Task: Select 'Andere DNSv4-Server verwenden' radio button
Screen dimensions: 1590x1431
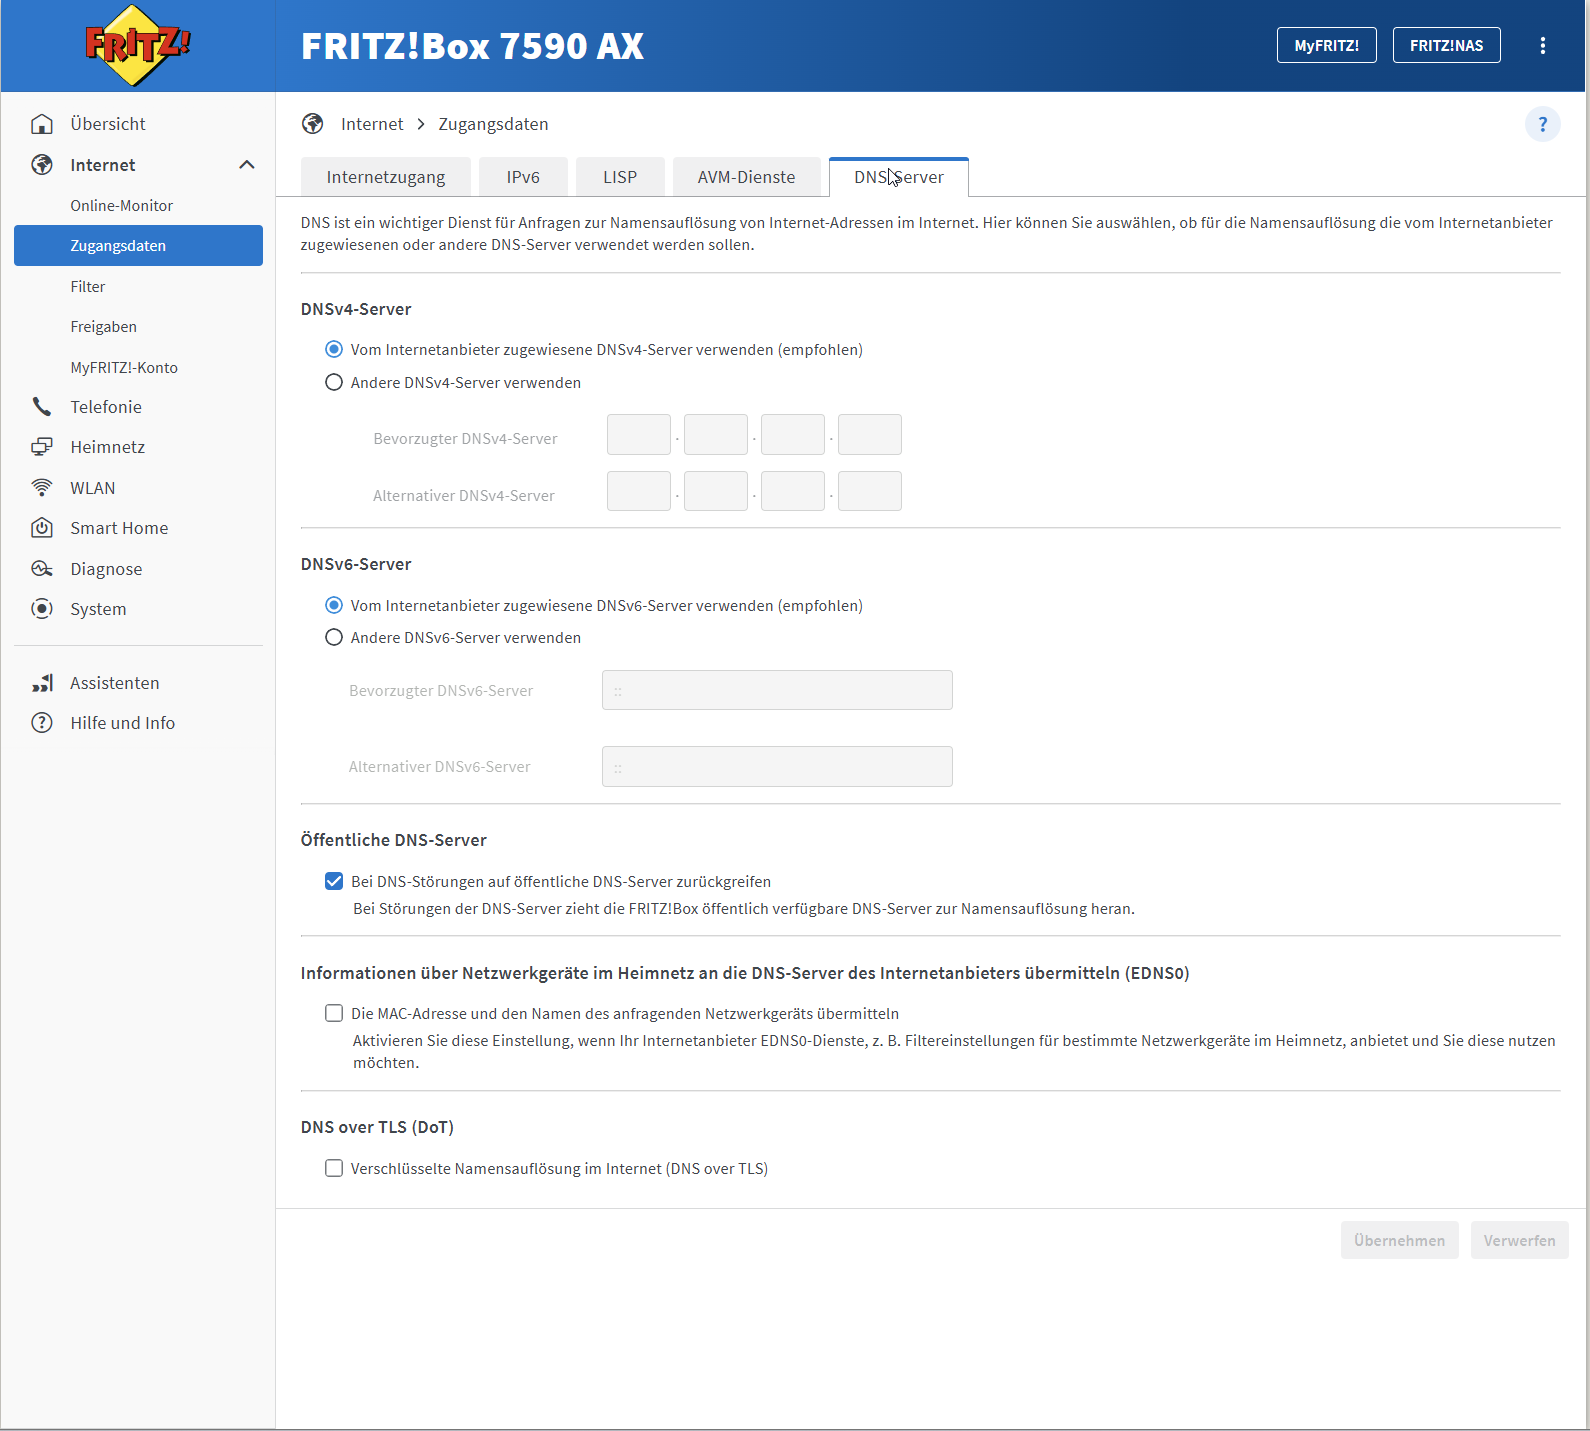Action: [x=334, y=383]
